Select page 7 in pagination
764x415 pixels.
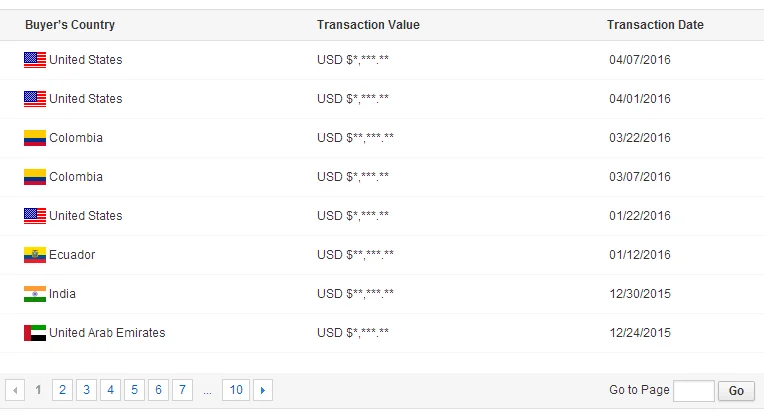pyautogui.click(x=183, y=391)
